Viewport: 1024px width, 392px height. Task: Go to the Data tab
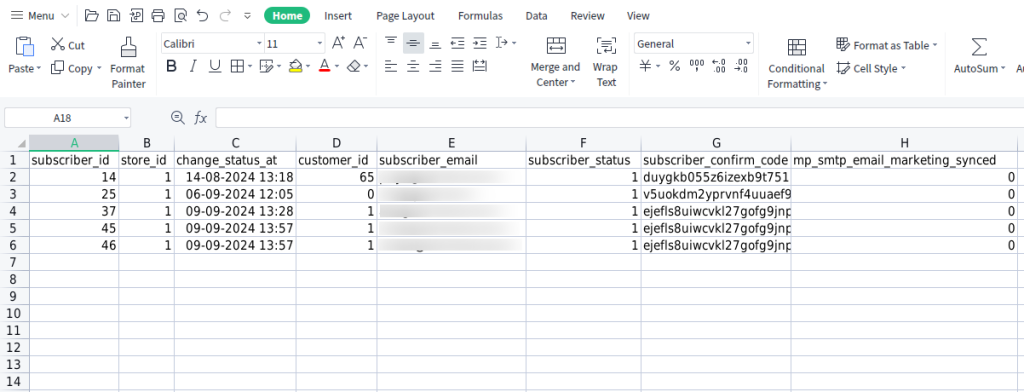536,16
